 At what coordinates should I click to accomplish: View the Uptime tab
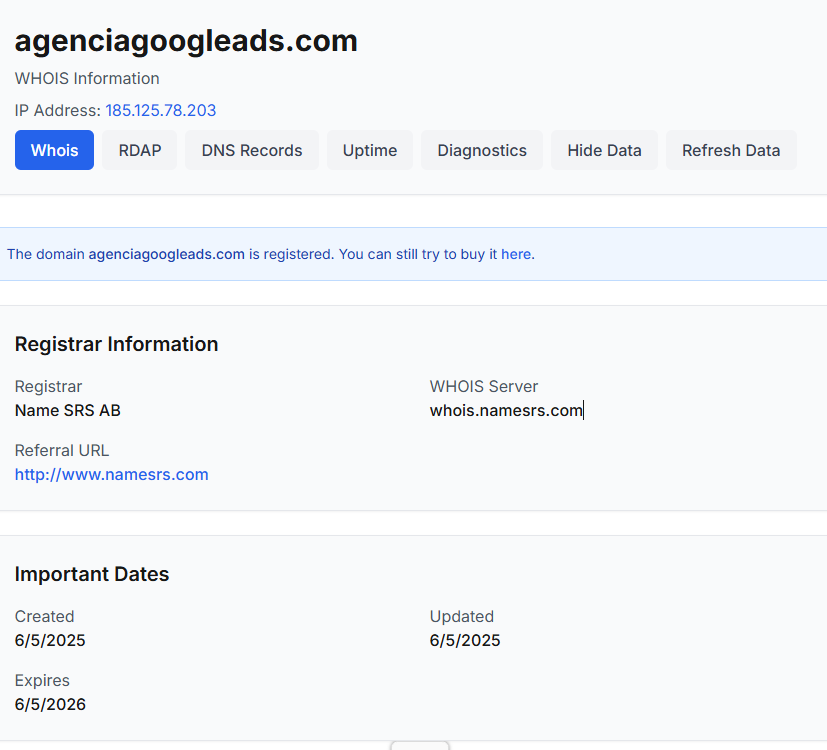[x=370, y=150]
